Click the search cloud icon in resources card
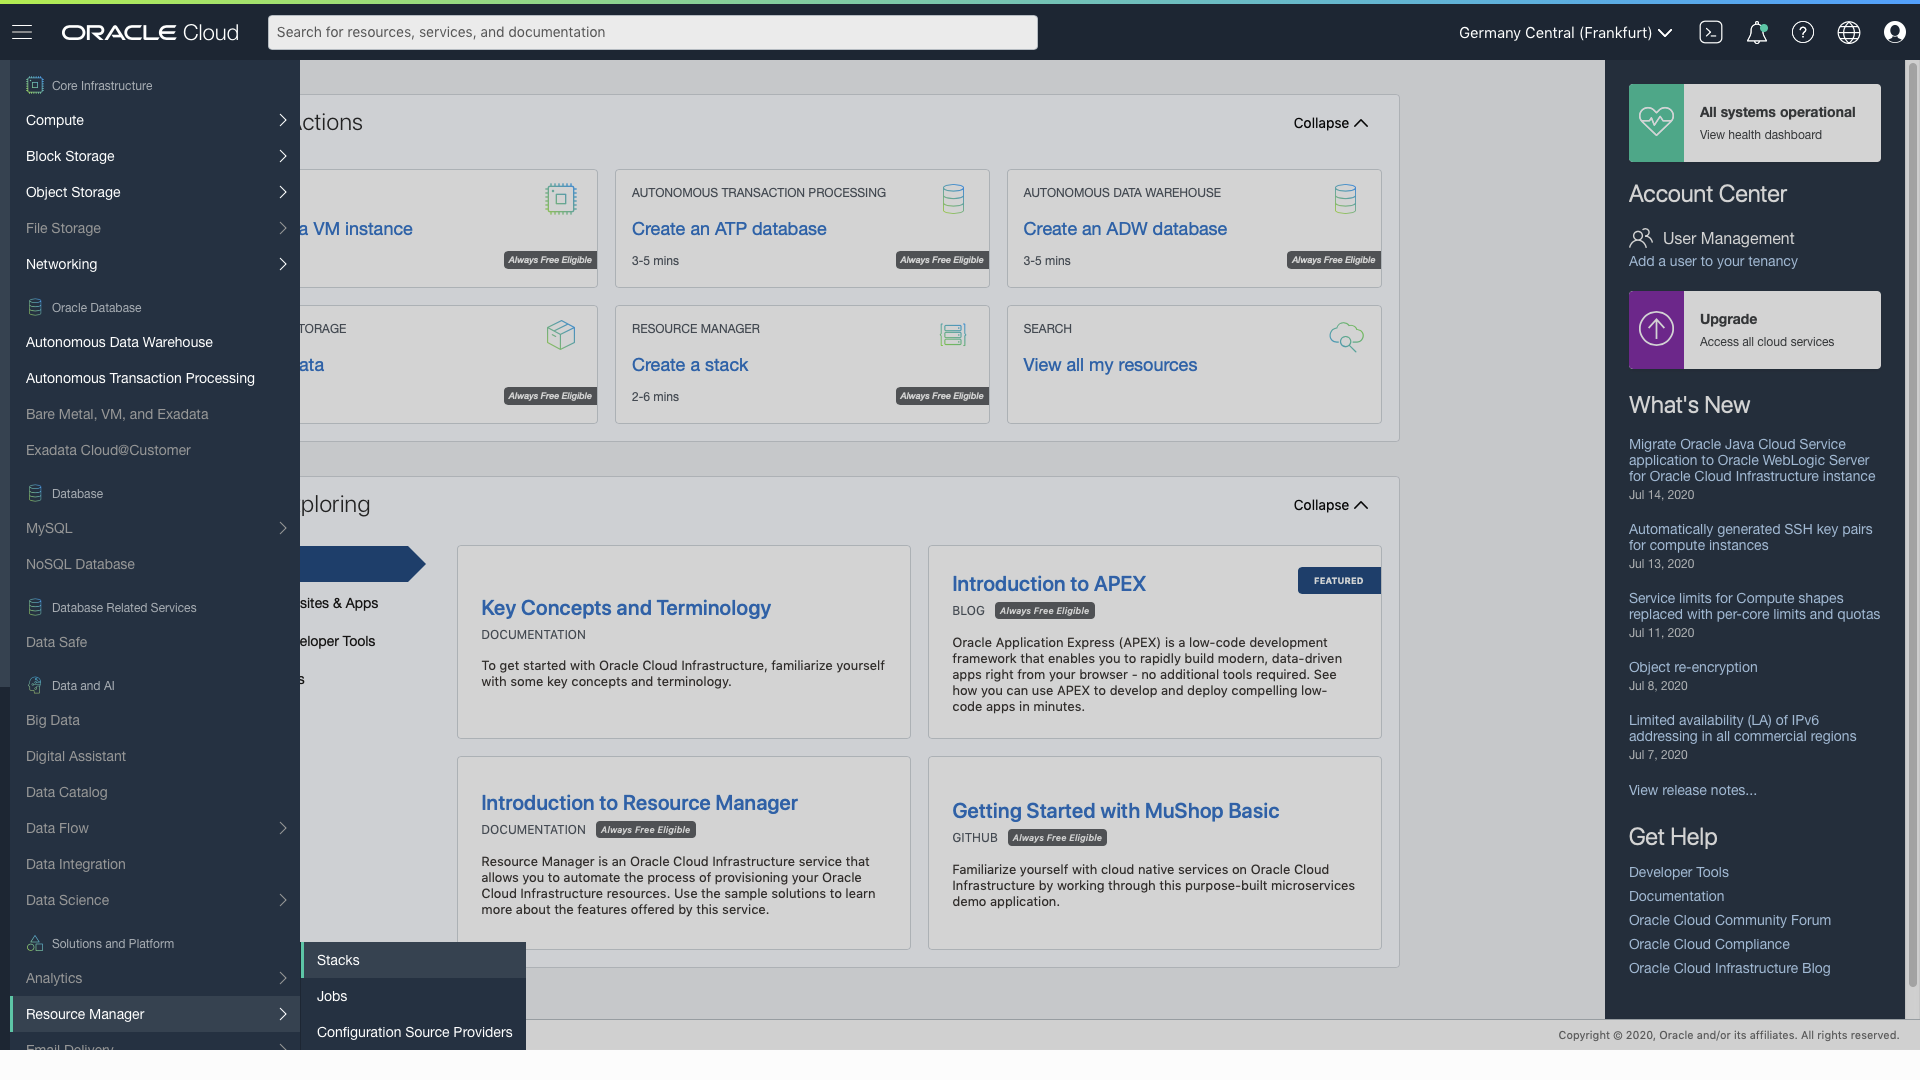This screenshot has width=1920, height=1080. (1346, 337)
